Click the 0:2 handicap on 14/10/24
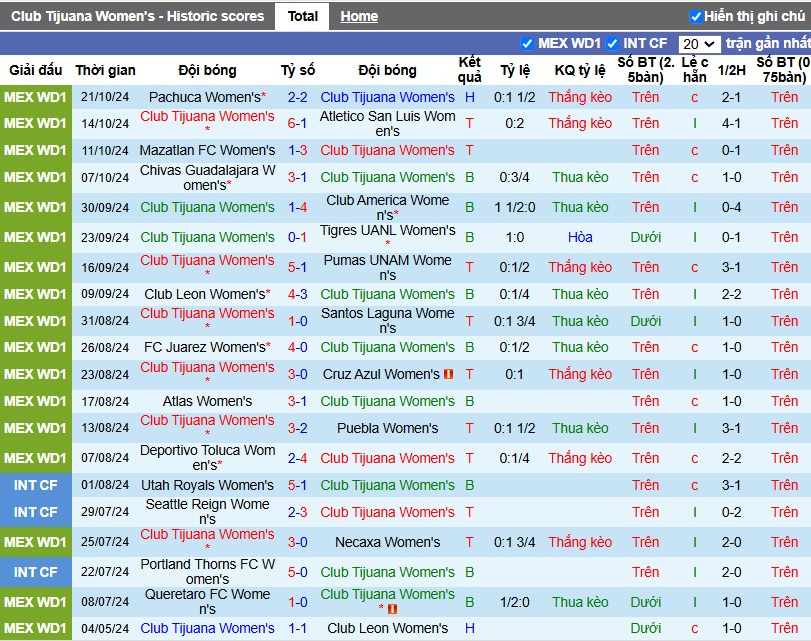Screen dimensions: 811x641 (x=515, y=123)
